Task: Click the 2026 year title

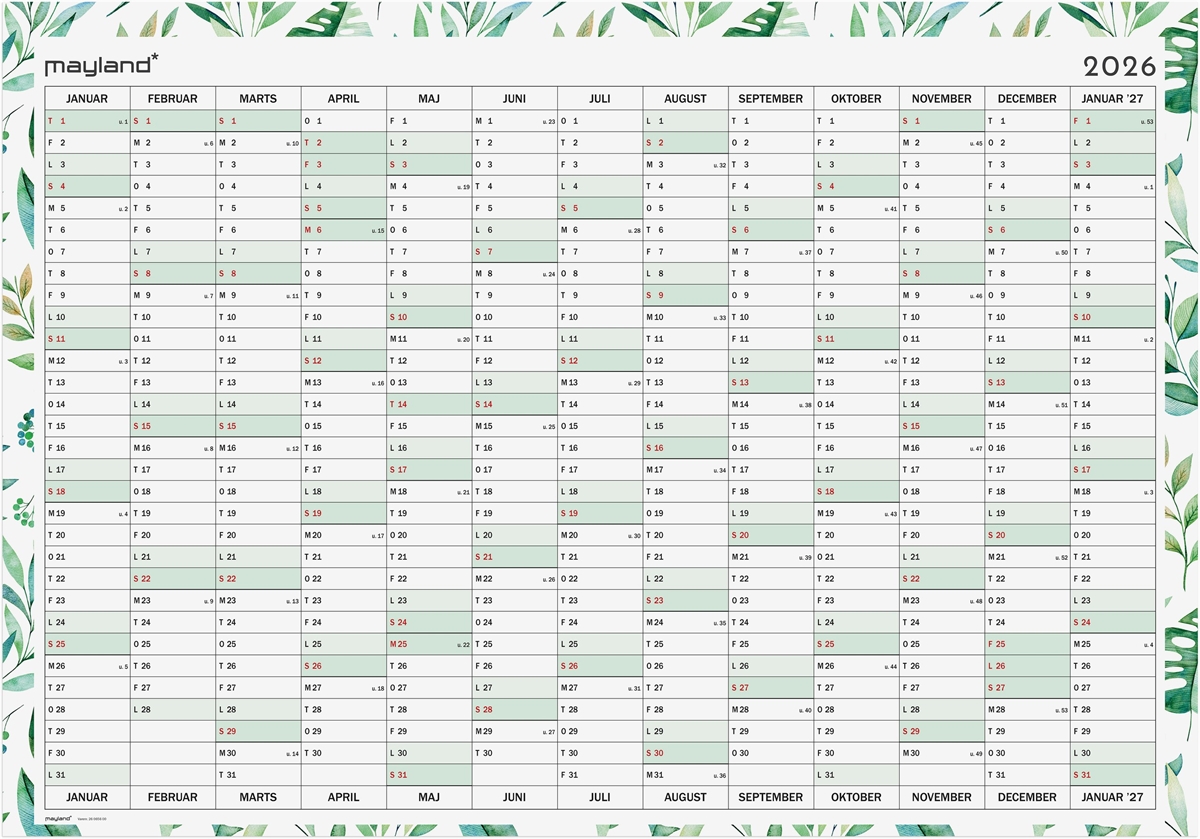Action: pyautogui.click(x=1119, y=67)
